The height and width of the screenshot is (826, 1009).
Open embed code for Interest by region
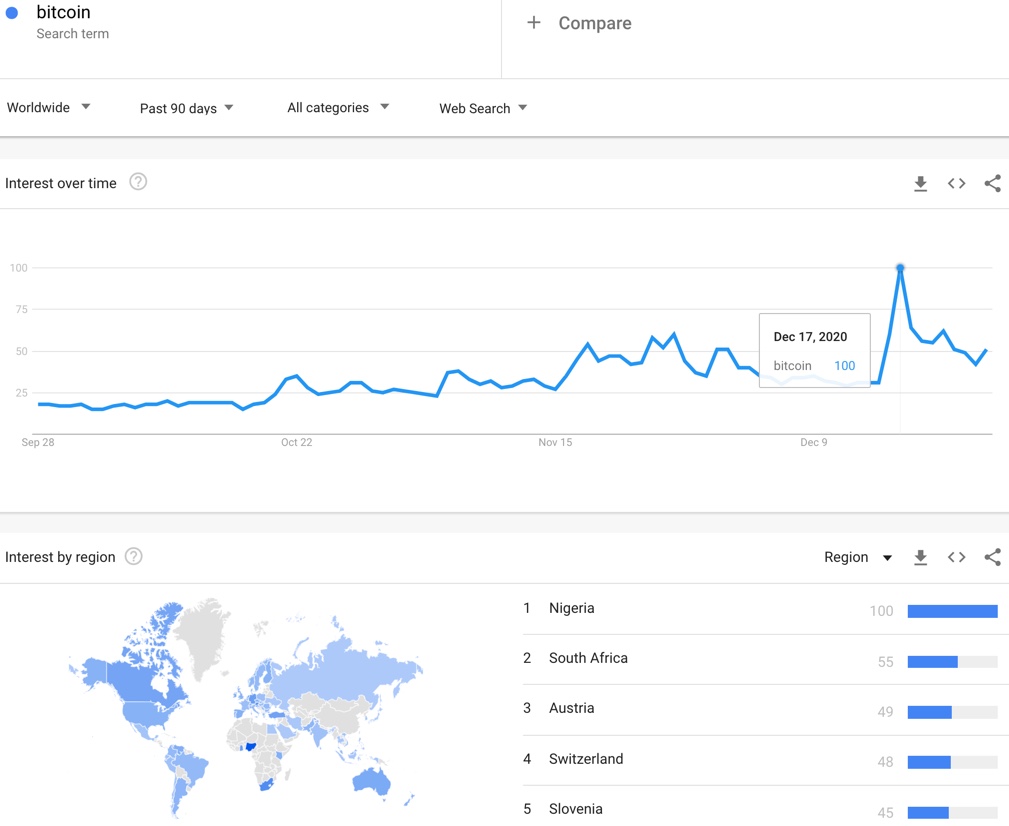[956, 557]
